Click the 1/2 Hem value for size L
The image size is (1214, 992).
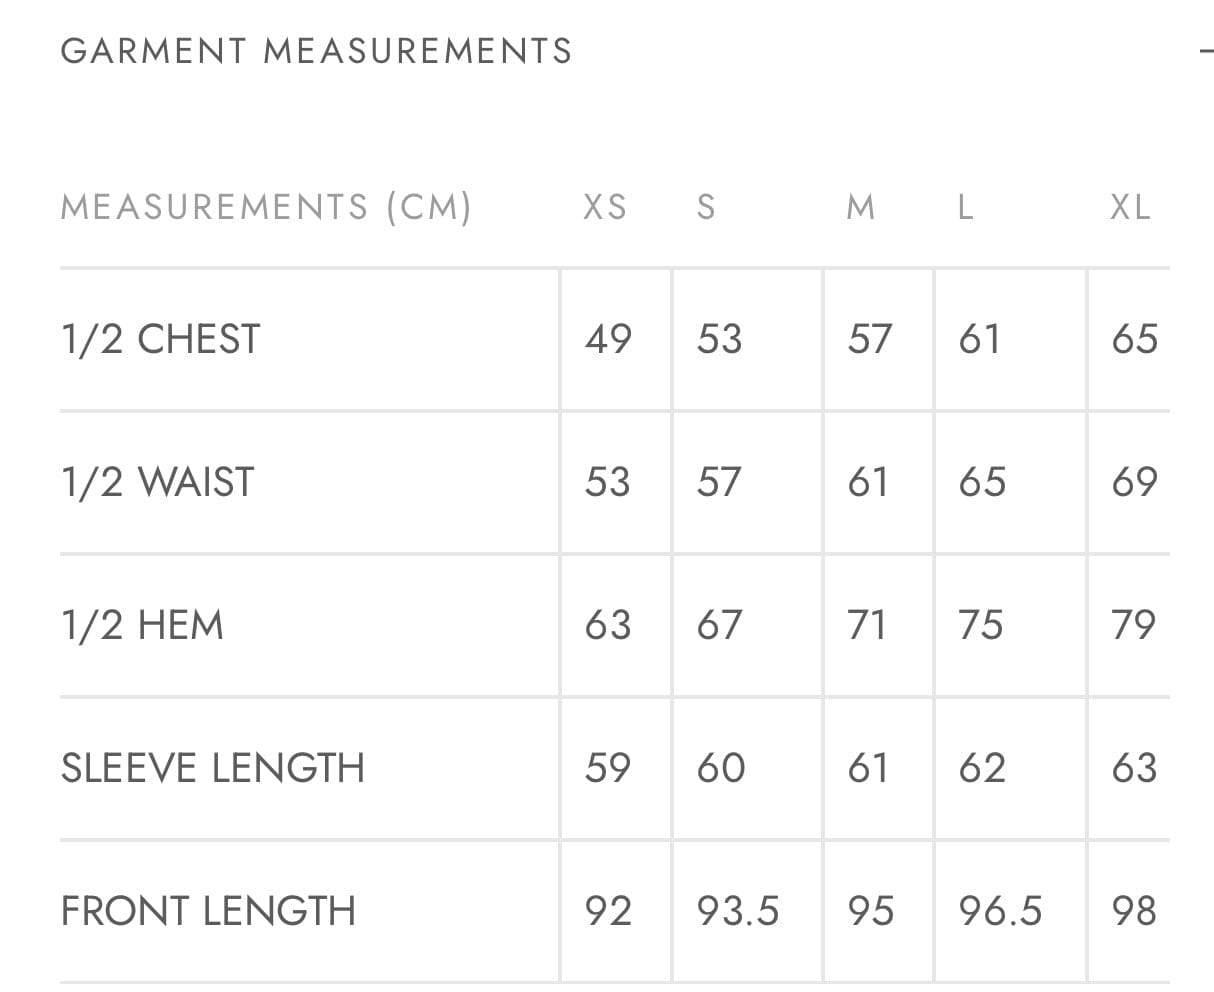tap(981, 625)
